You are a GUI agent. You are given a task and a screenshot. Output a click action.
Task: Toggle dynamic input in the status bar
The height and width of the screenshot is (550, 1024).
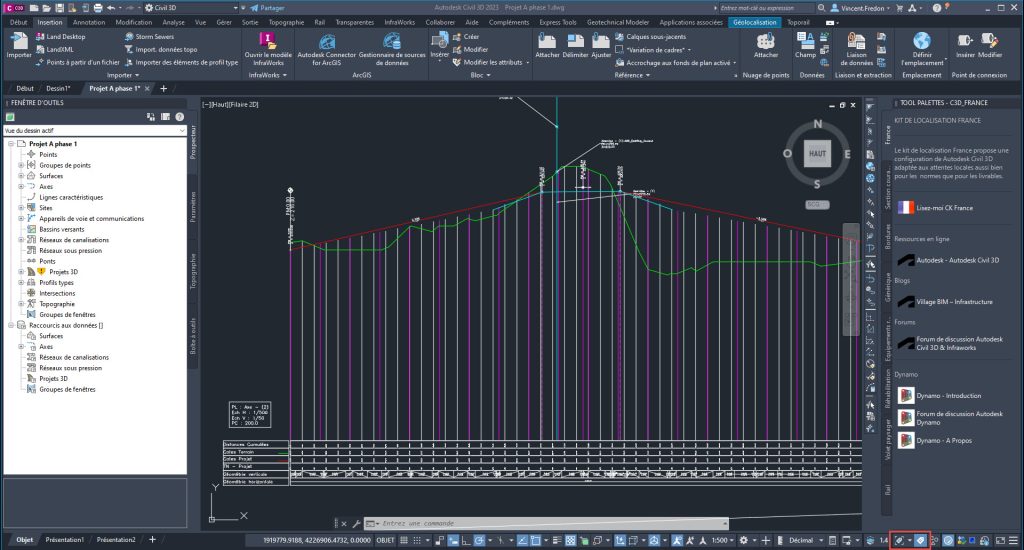click(x=453, y=540)
